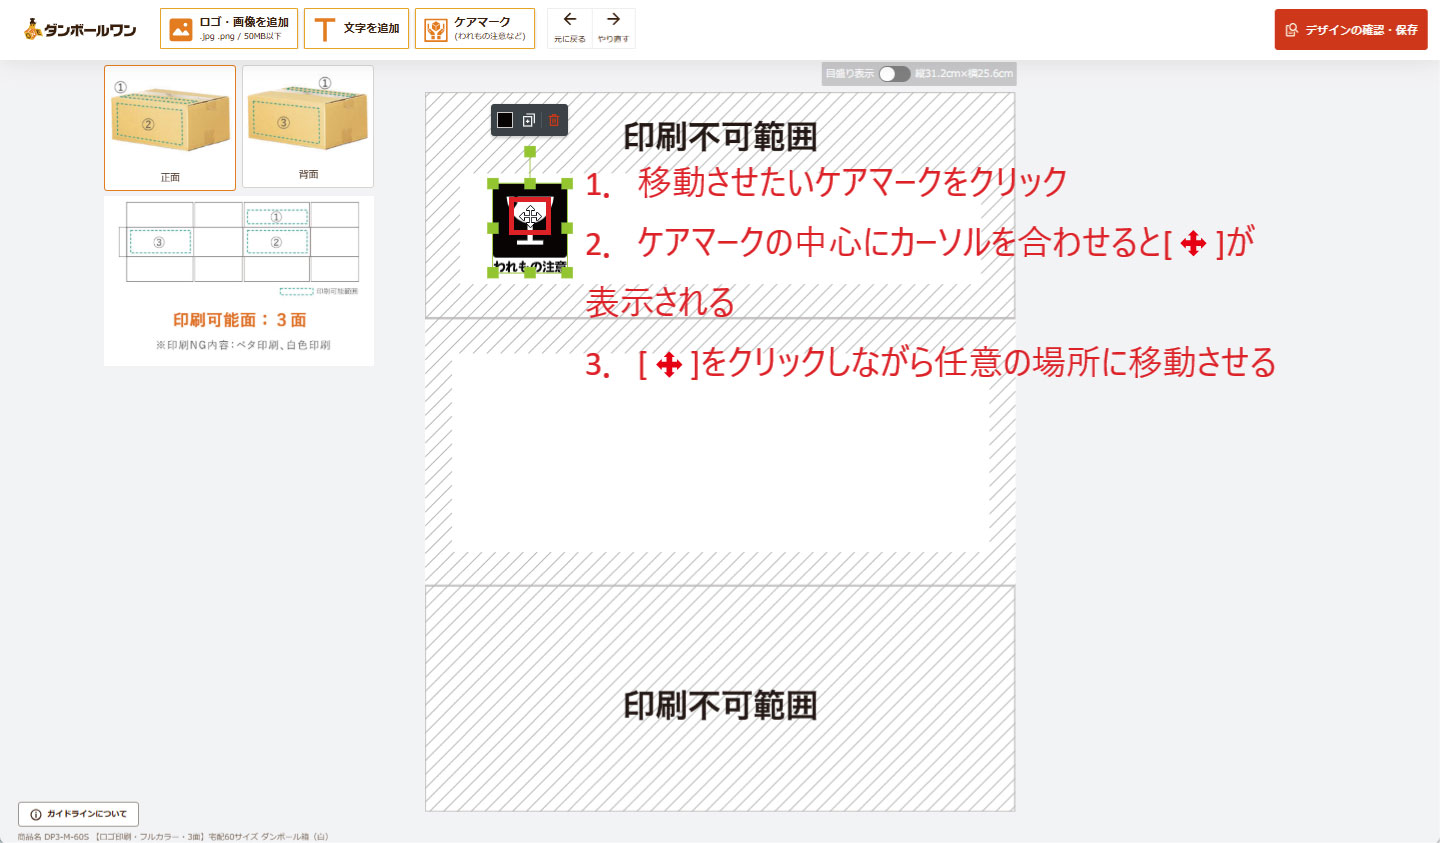Click the green rotation handle above care mark

tap(530, 152)
